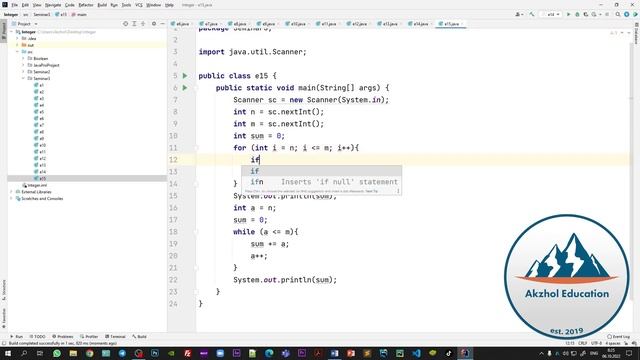Choose 'if' completion suggestion
Image resolution: width=640 pixels, height=360 pixels.
(x=321, y=171)
